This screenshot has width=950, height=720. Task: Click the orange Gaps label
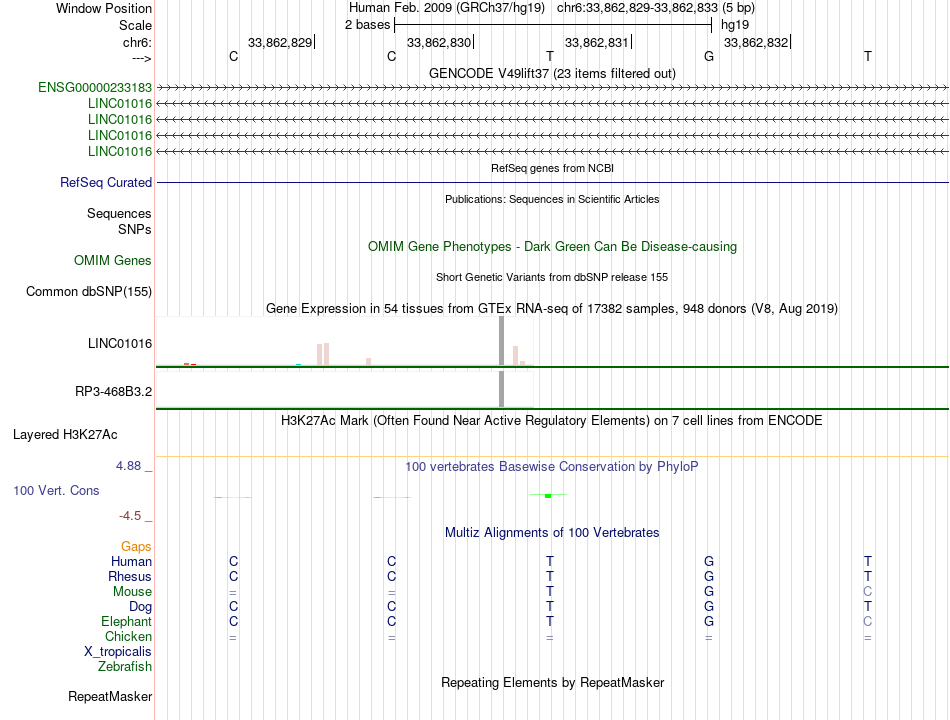coord(136,547)
